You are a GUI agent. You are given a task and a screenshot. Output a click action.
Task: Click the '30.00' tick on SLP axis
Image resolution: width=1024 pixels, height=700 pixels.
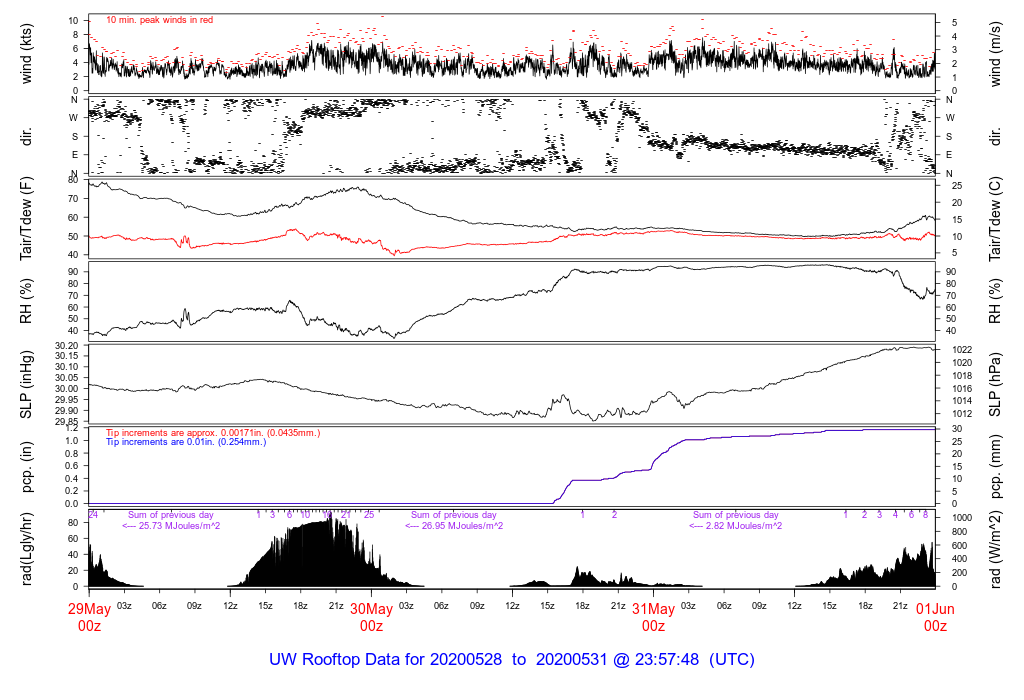coord(67,389)
